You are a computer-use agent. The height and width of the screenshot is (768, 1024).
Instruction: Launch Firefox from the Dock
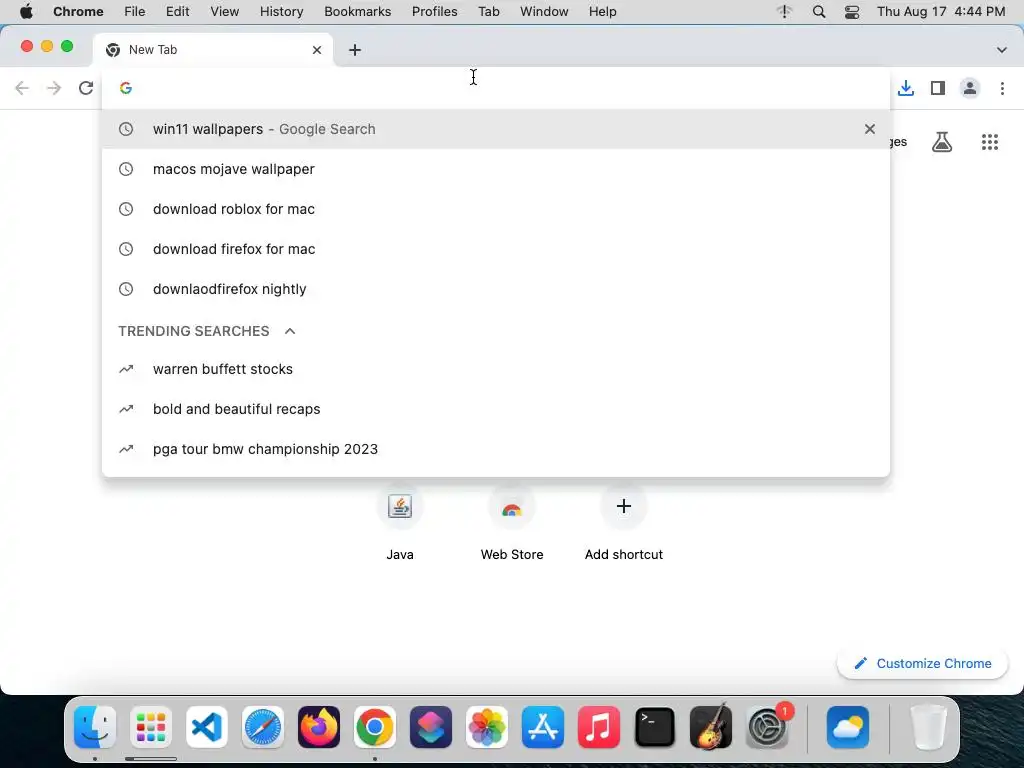pos(319,727)
